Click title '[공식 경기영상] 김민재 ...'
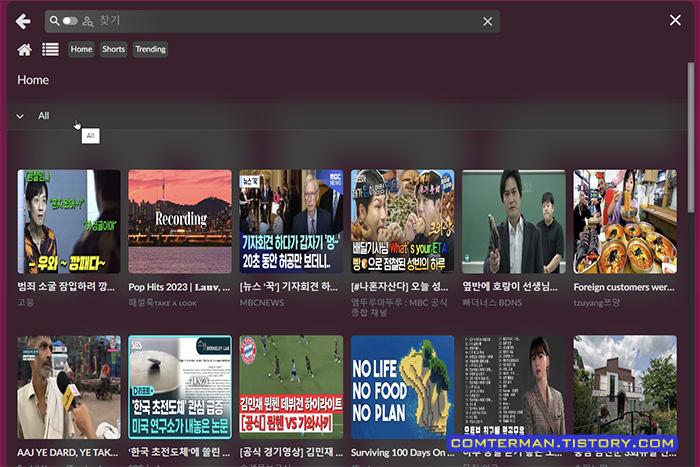This screenshot has height=467, width=700. (291, 452)
